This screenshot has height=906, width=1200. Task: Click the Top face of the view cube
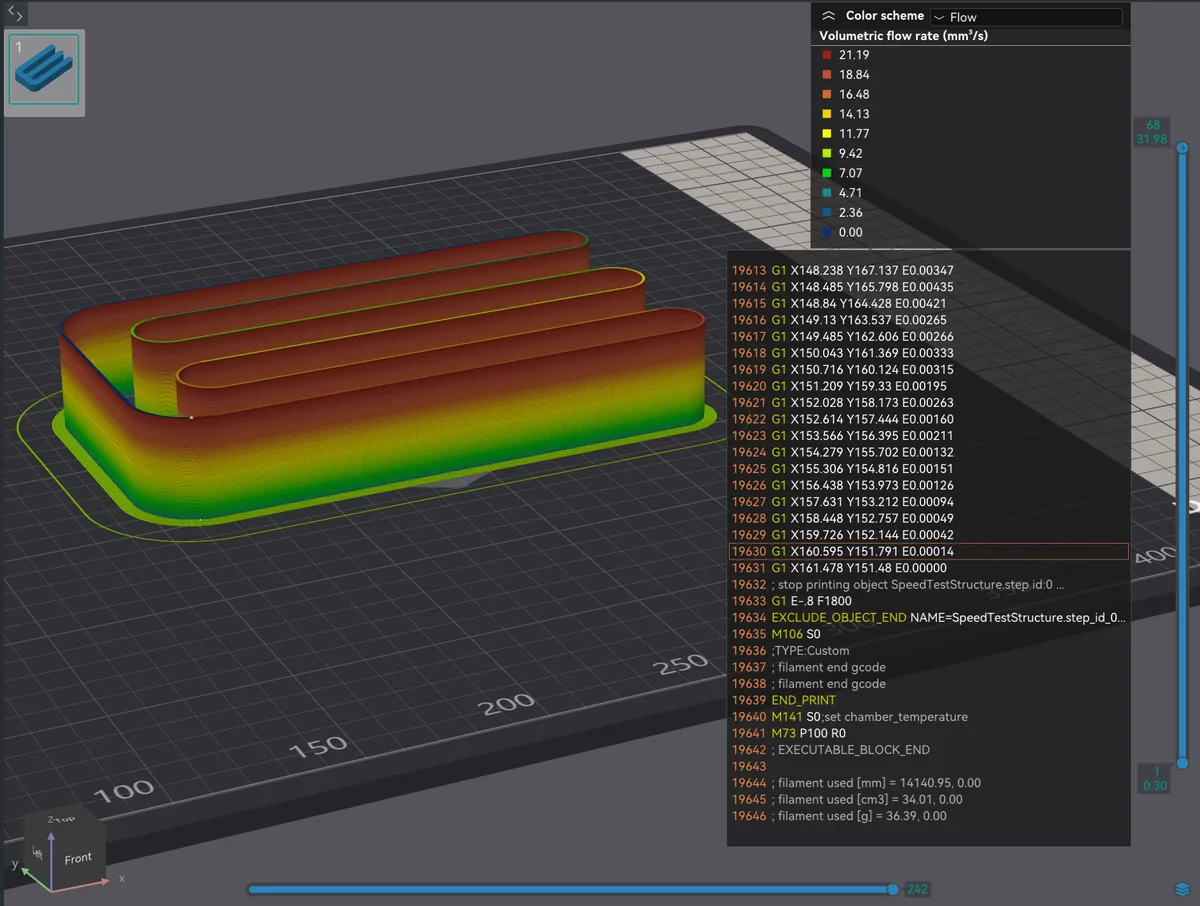click(x=62, y=820)
